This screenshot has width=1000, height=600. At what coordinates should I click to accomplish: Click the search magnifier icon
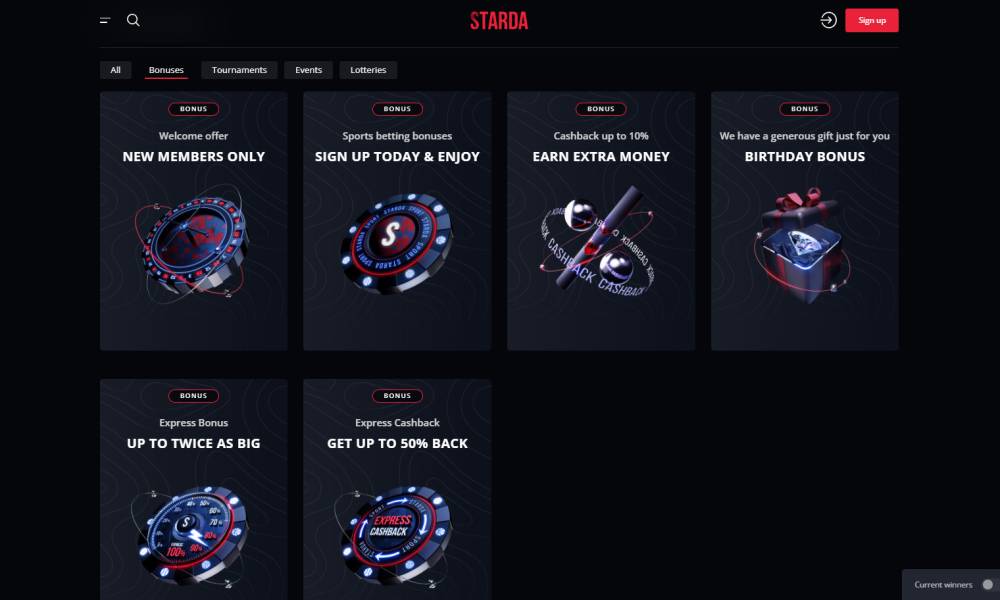click(133, 20)
